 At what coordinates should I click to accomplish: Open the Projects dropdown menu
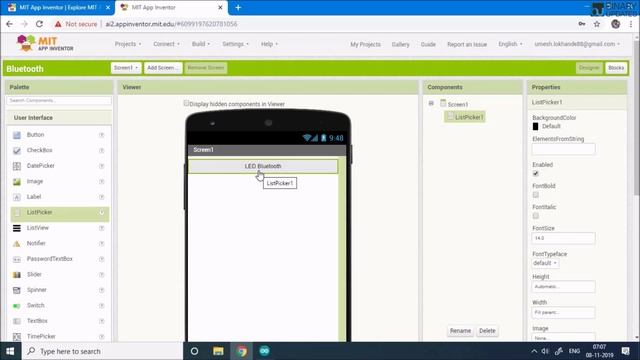[128, 44]
